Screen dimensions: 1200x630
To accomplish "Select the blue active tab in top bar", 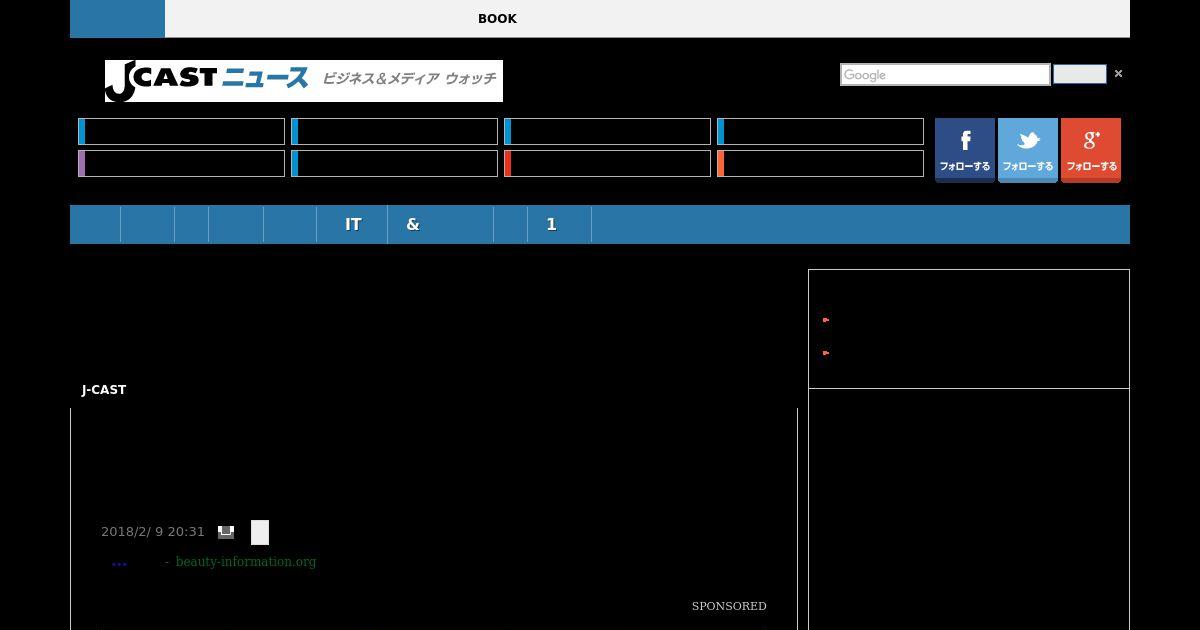I will [x=117, y=19].
